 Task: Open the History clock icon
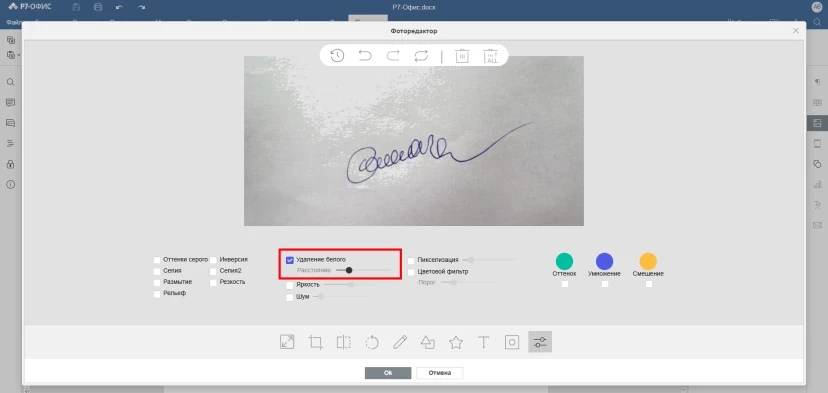tap(337, 55)
